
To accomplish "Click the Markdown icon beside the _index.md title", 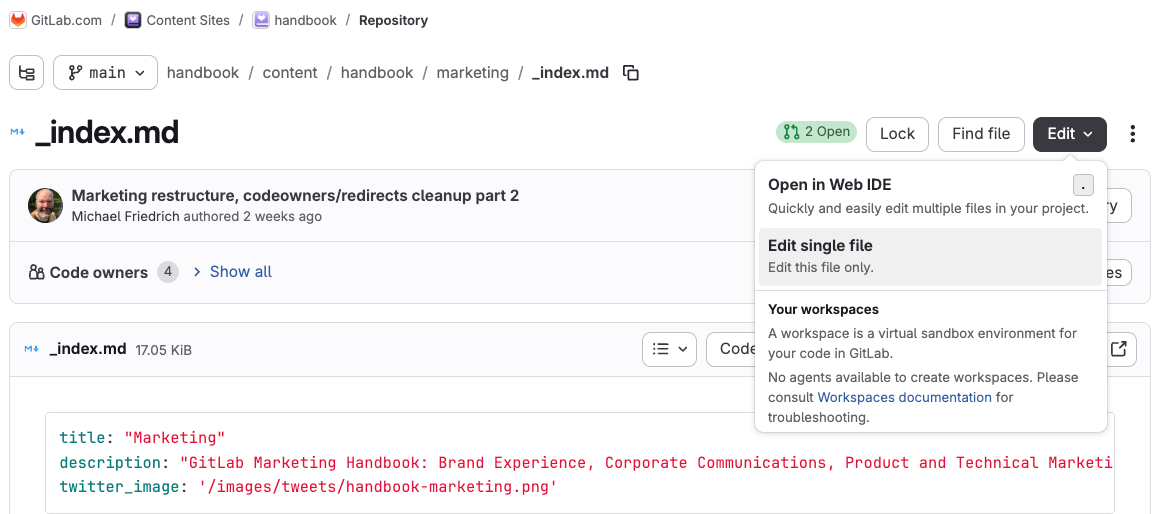I will point(18,132).
